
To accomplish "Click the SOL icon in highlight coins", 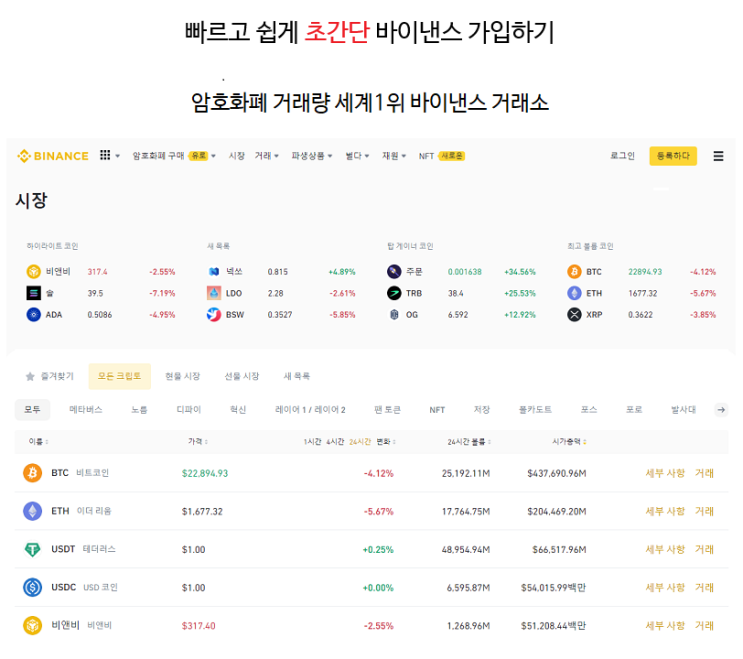I will point(33,293).
